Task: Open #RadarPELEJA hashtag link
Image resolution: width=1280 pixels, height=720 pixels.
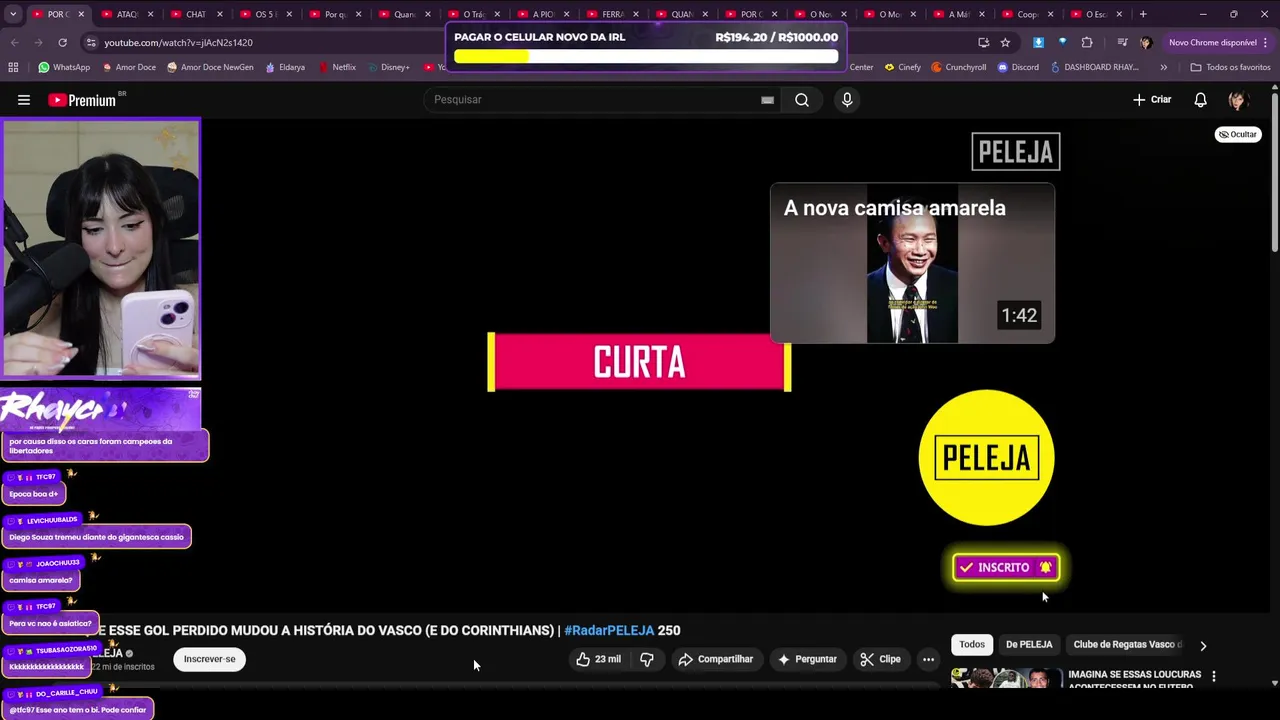Action: (x=609, y=630)
